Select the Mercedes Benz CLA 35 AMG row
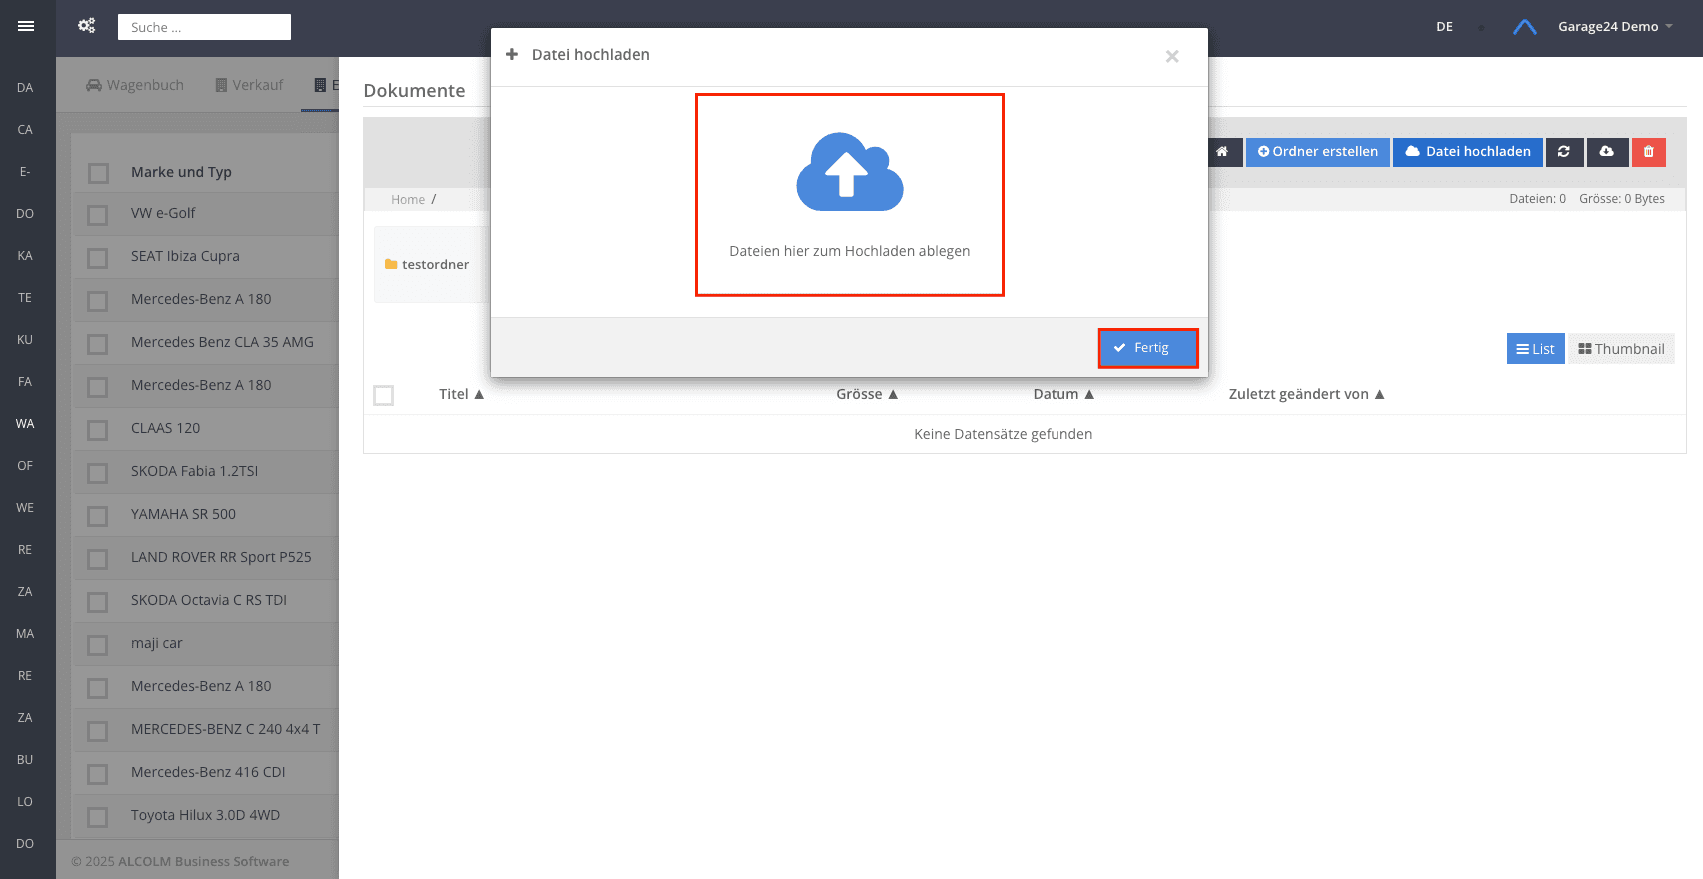The image size is (1703, 879). pos(206,342)
